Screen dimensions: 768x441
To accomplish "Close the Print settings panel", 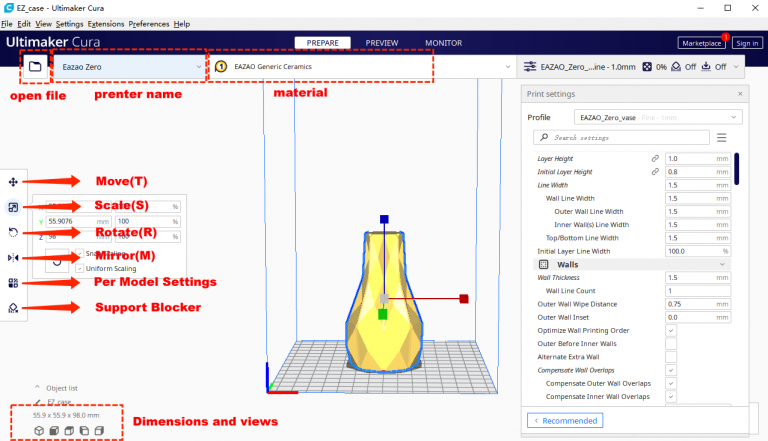I will (x=740, y=94).
